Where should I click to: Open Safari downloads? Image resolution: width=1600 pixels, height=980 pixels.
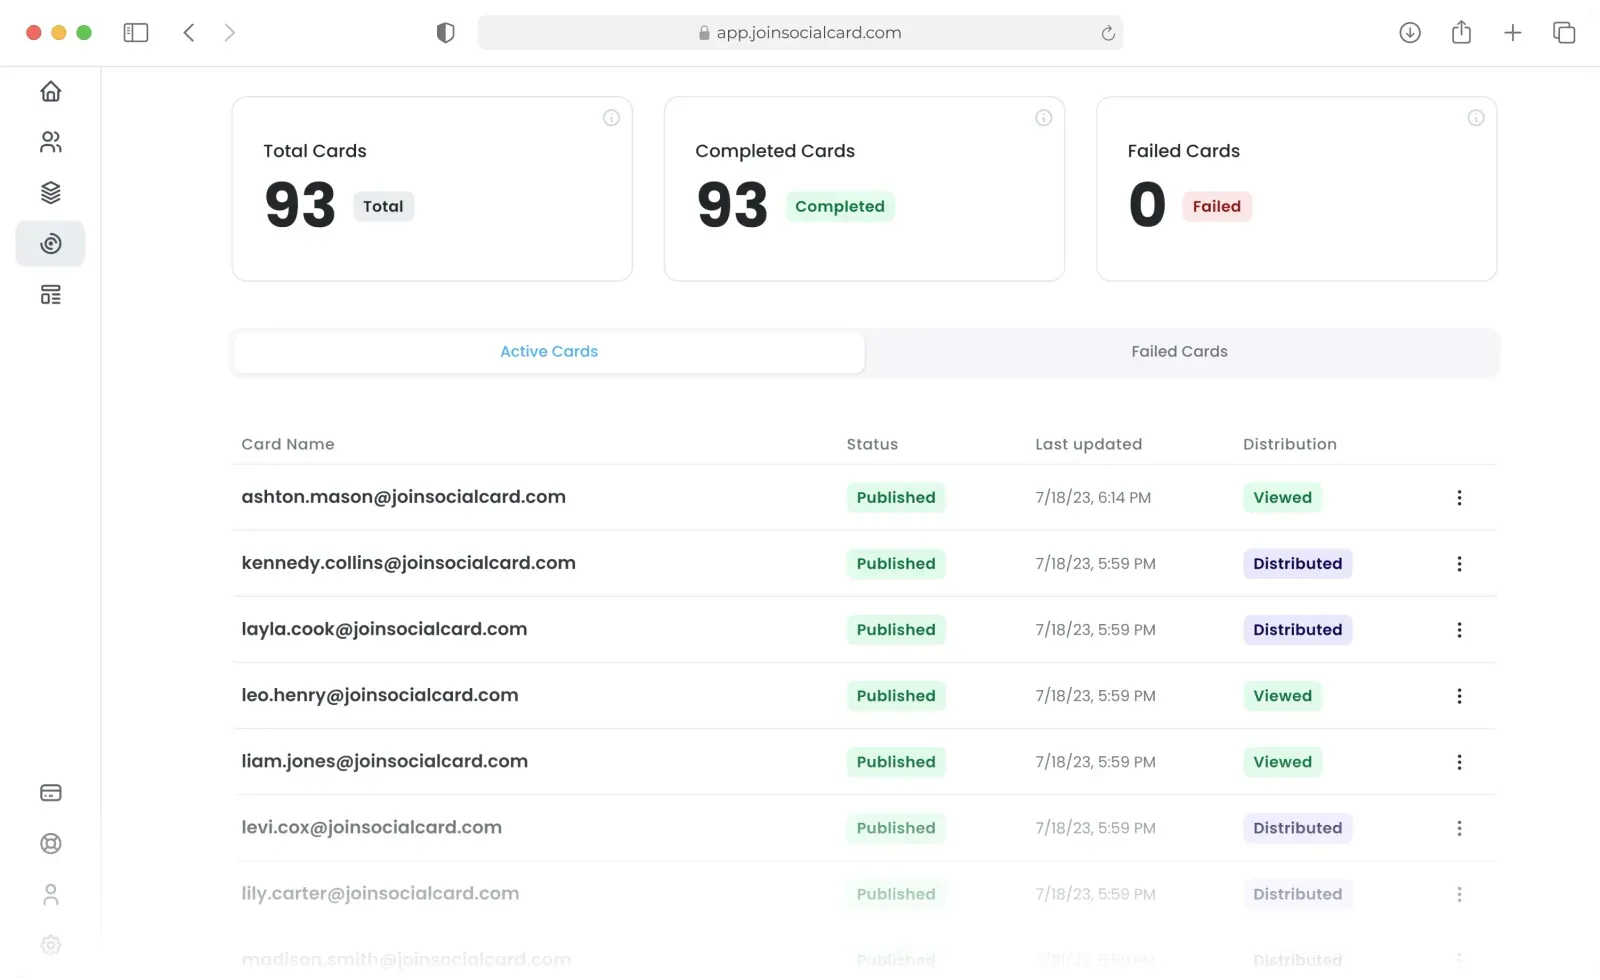point(1410,33)
